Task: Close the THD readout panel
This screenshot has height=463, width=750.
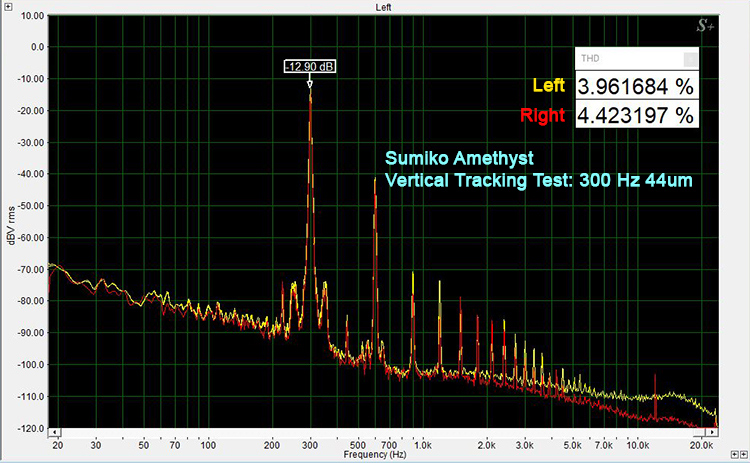Action: (688, 58)
